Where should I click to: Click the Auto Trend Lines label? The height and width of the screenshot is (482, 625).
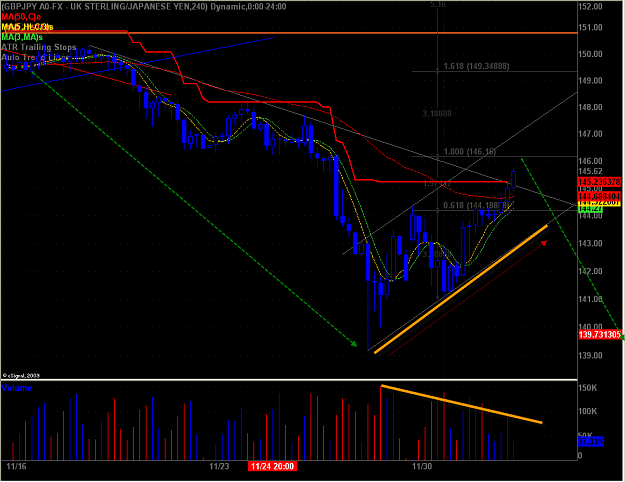(34, 57)
